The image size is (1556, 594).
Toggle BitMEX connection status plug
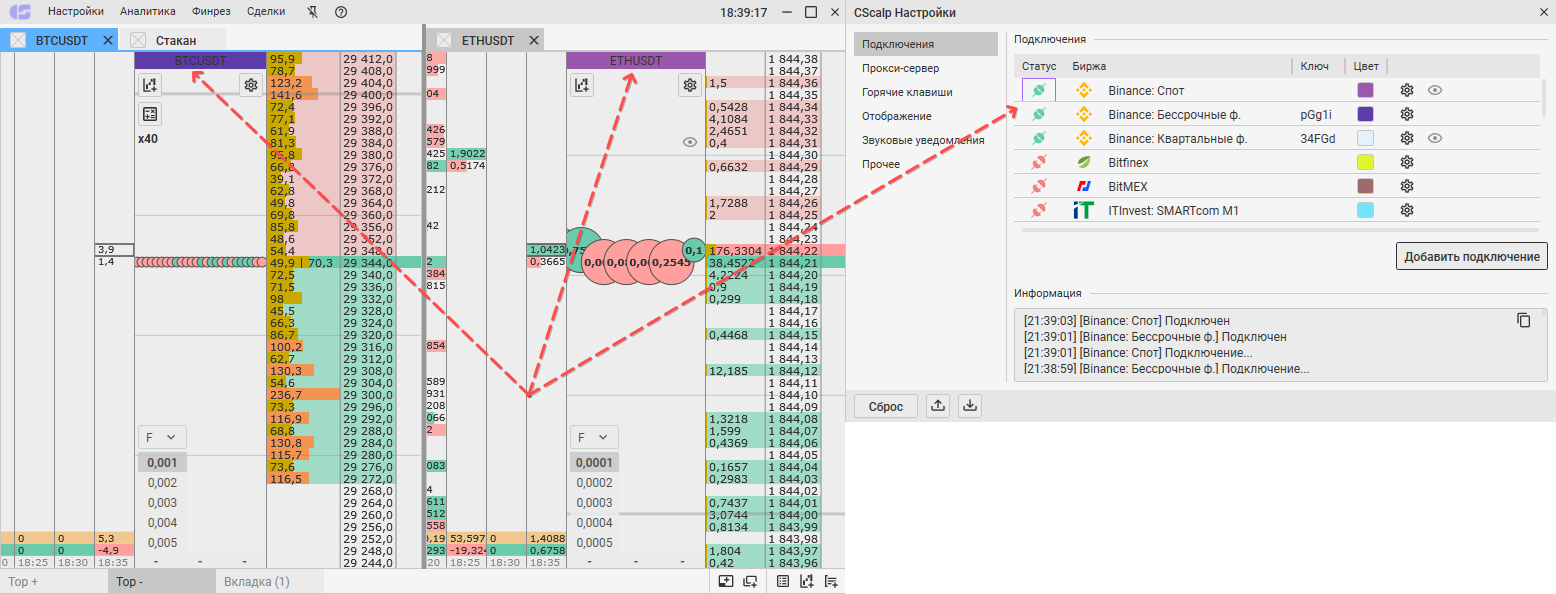(x=1038, y=186)
